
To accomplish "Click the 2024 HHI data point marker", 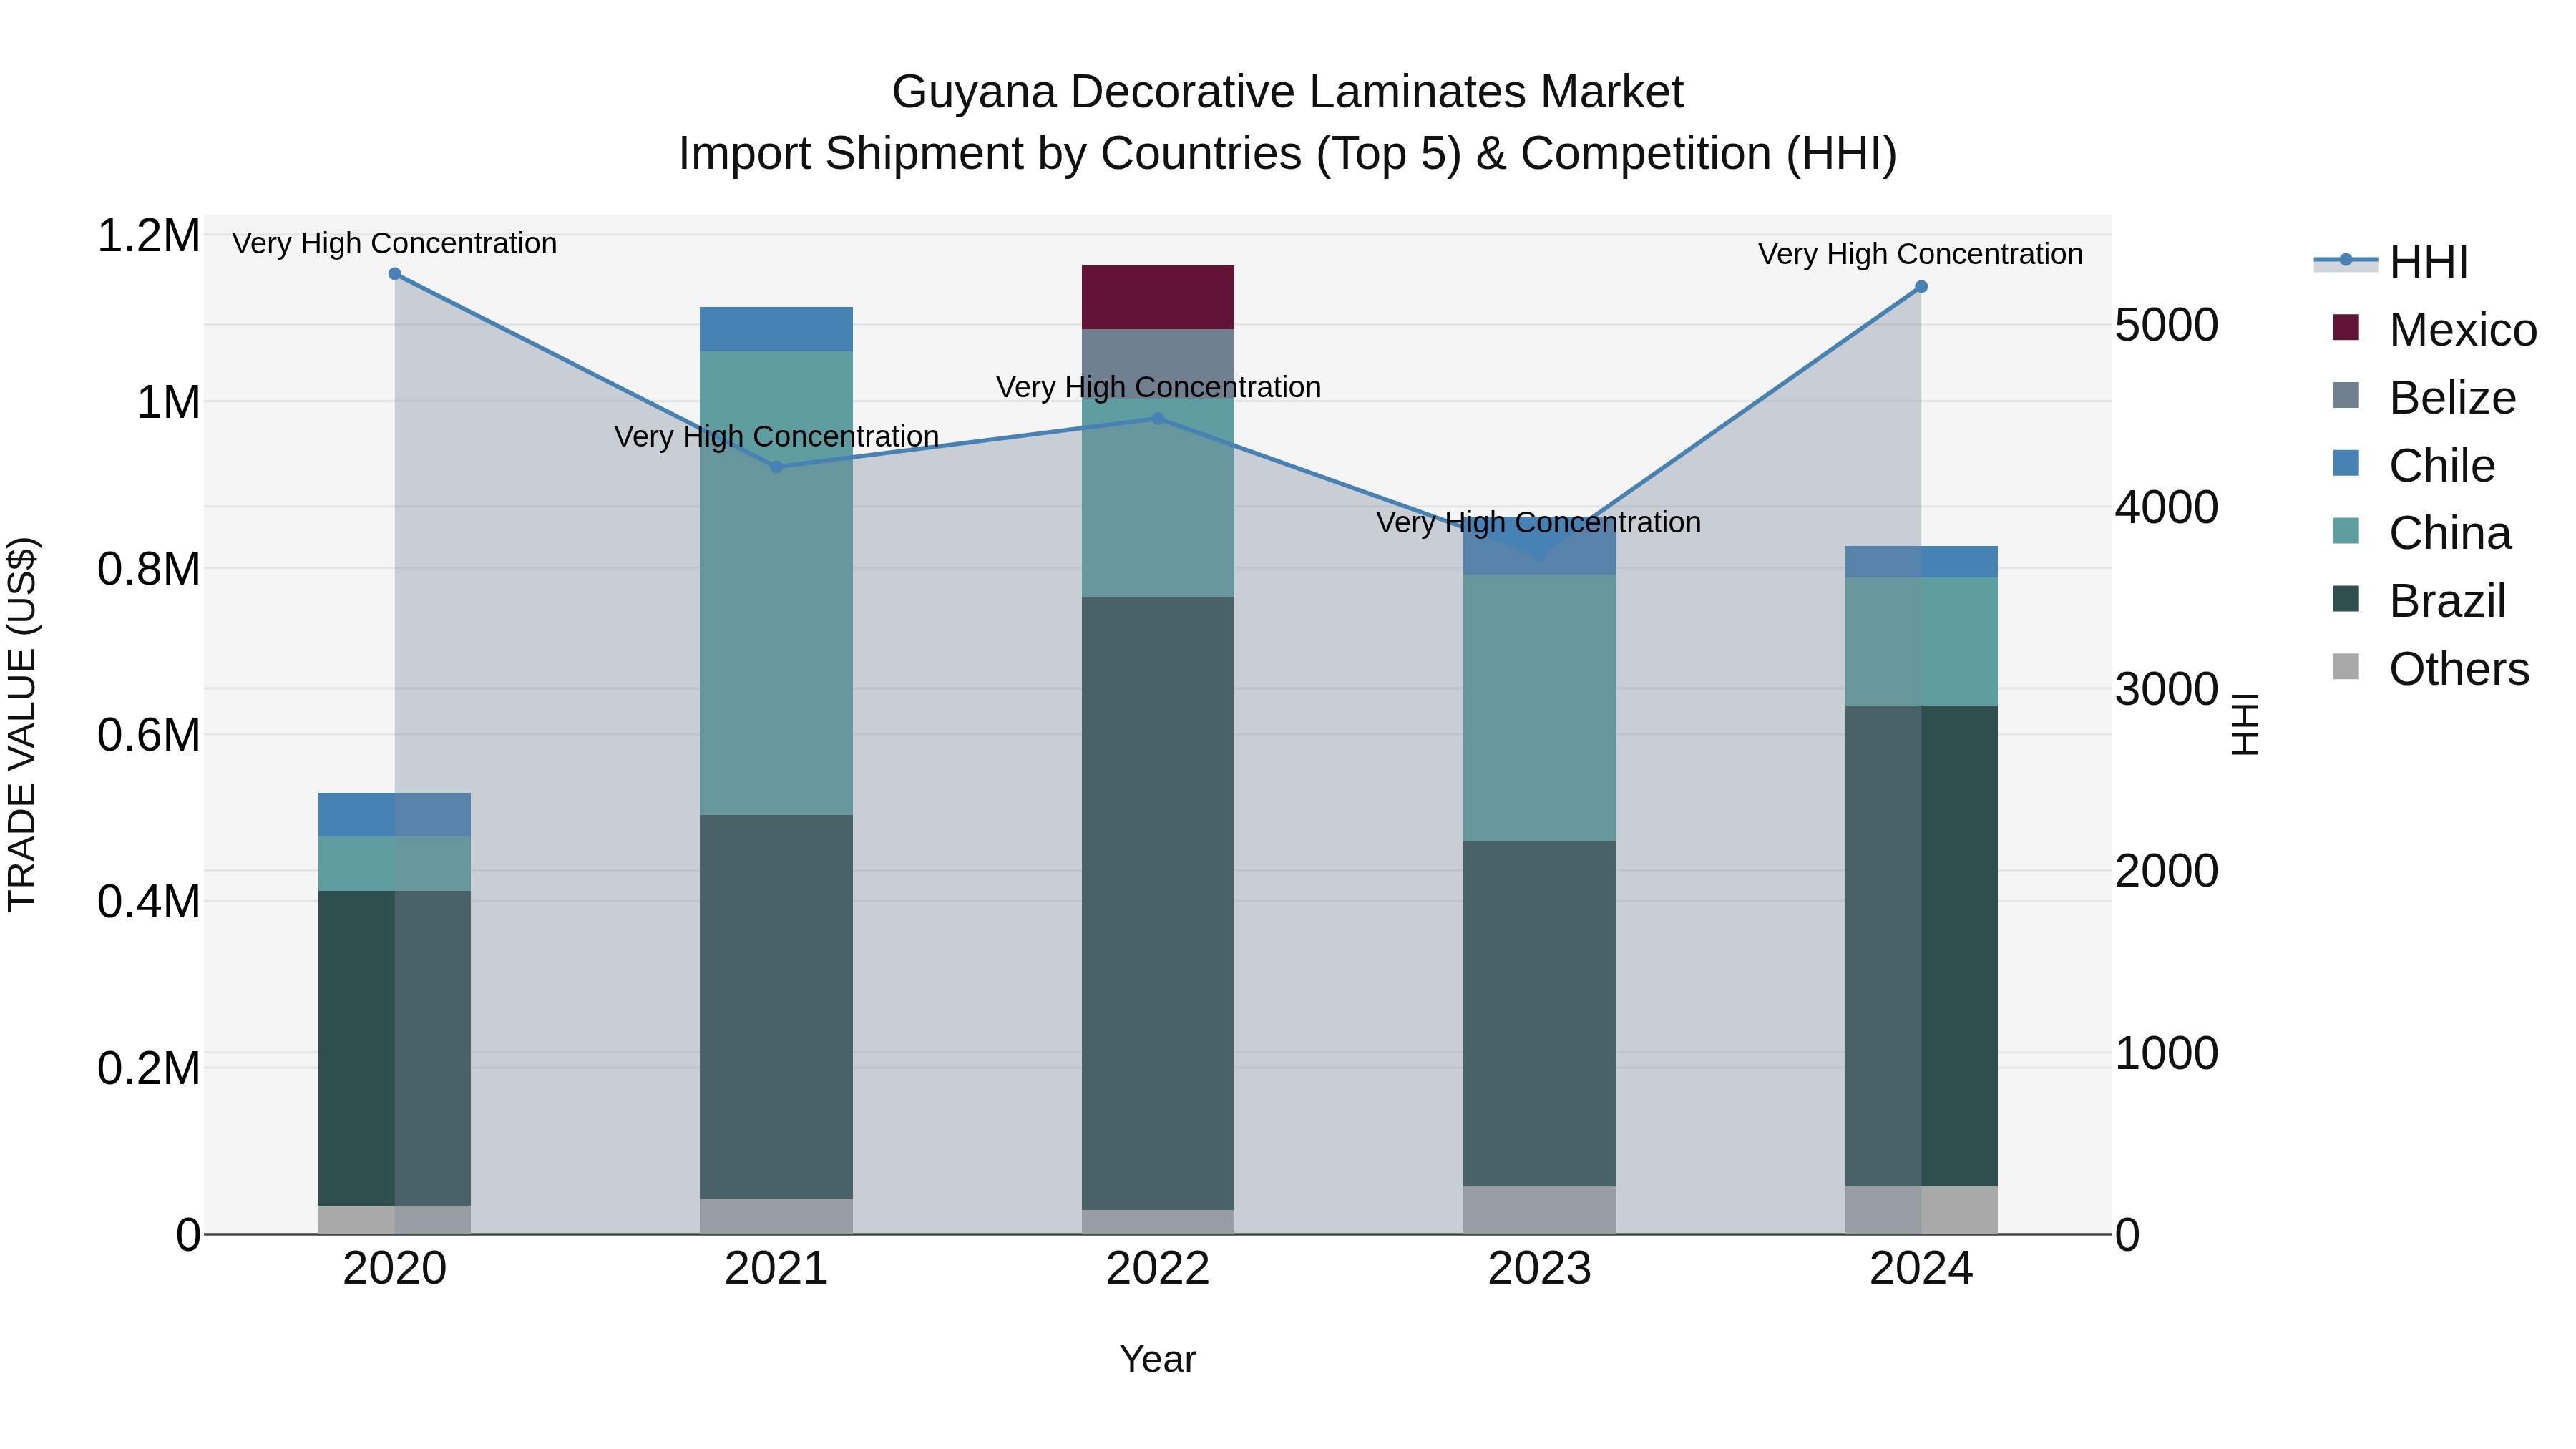I will tap(1921, 287).
